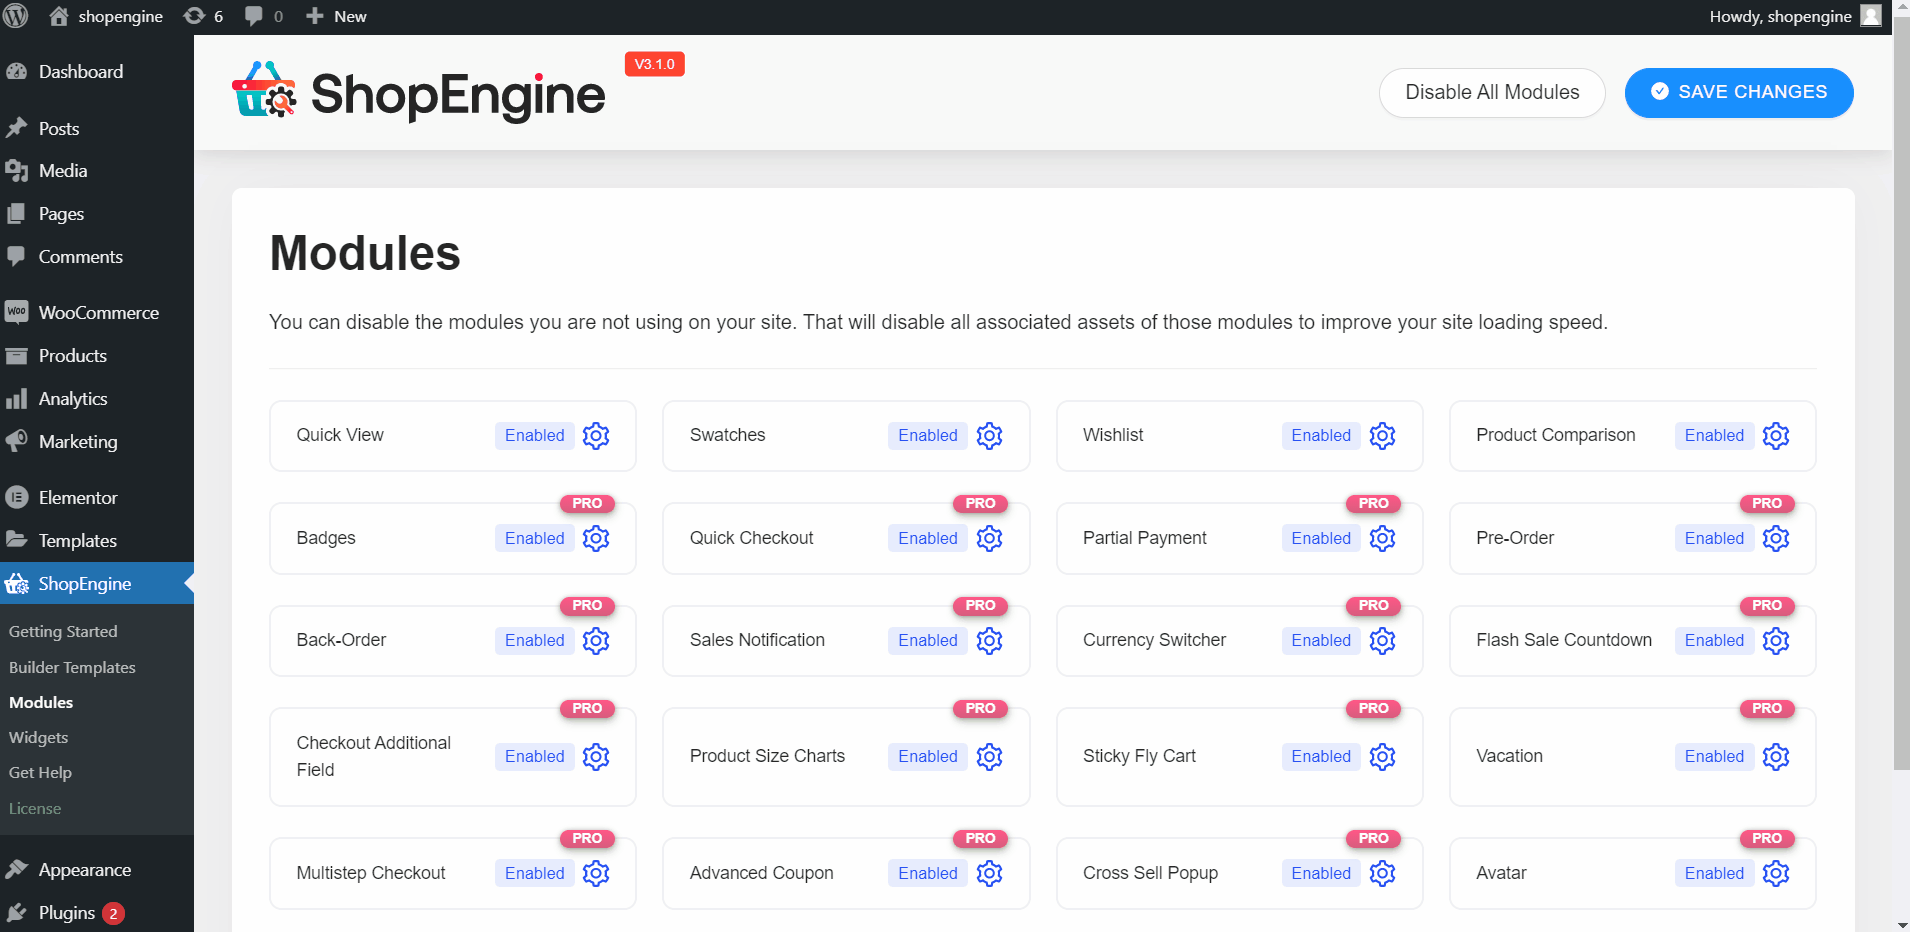Image resolution: width=1910 pixels, height=932 pixels.
Task: Open settings gear for Product Comparison module
Action: point(1776,436)
